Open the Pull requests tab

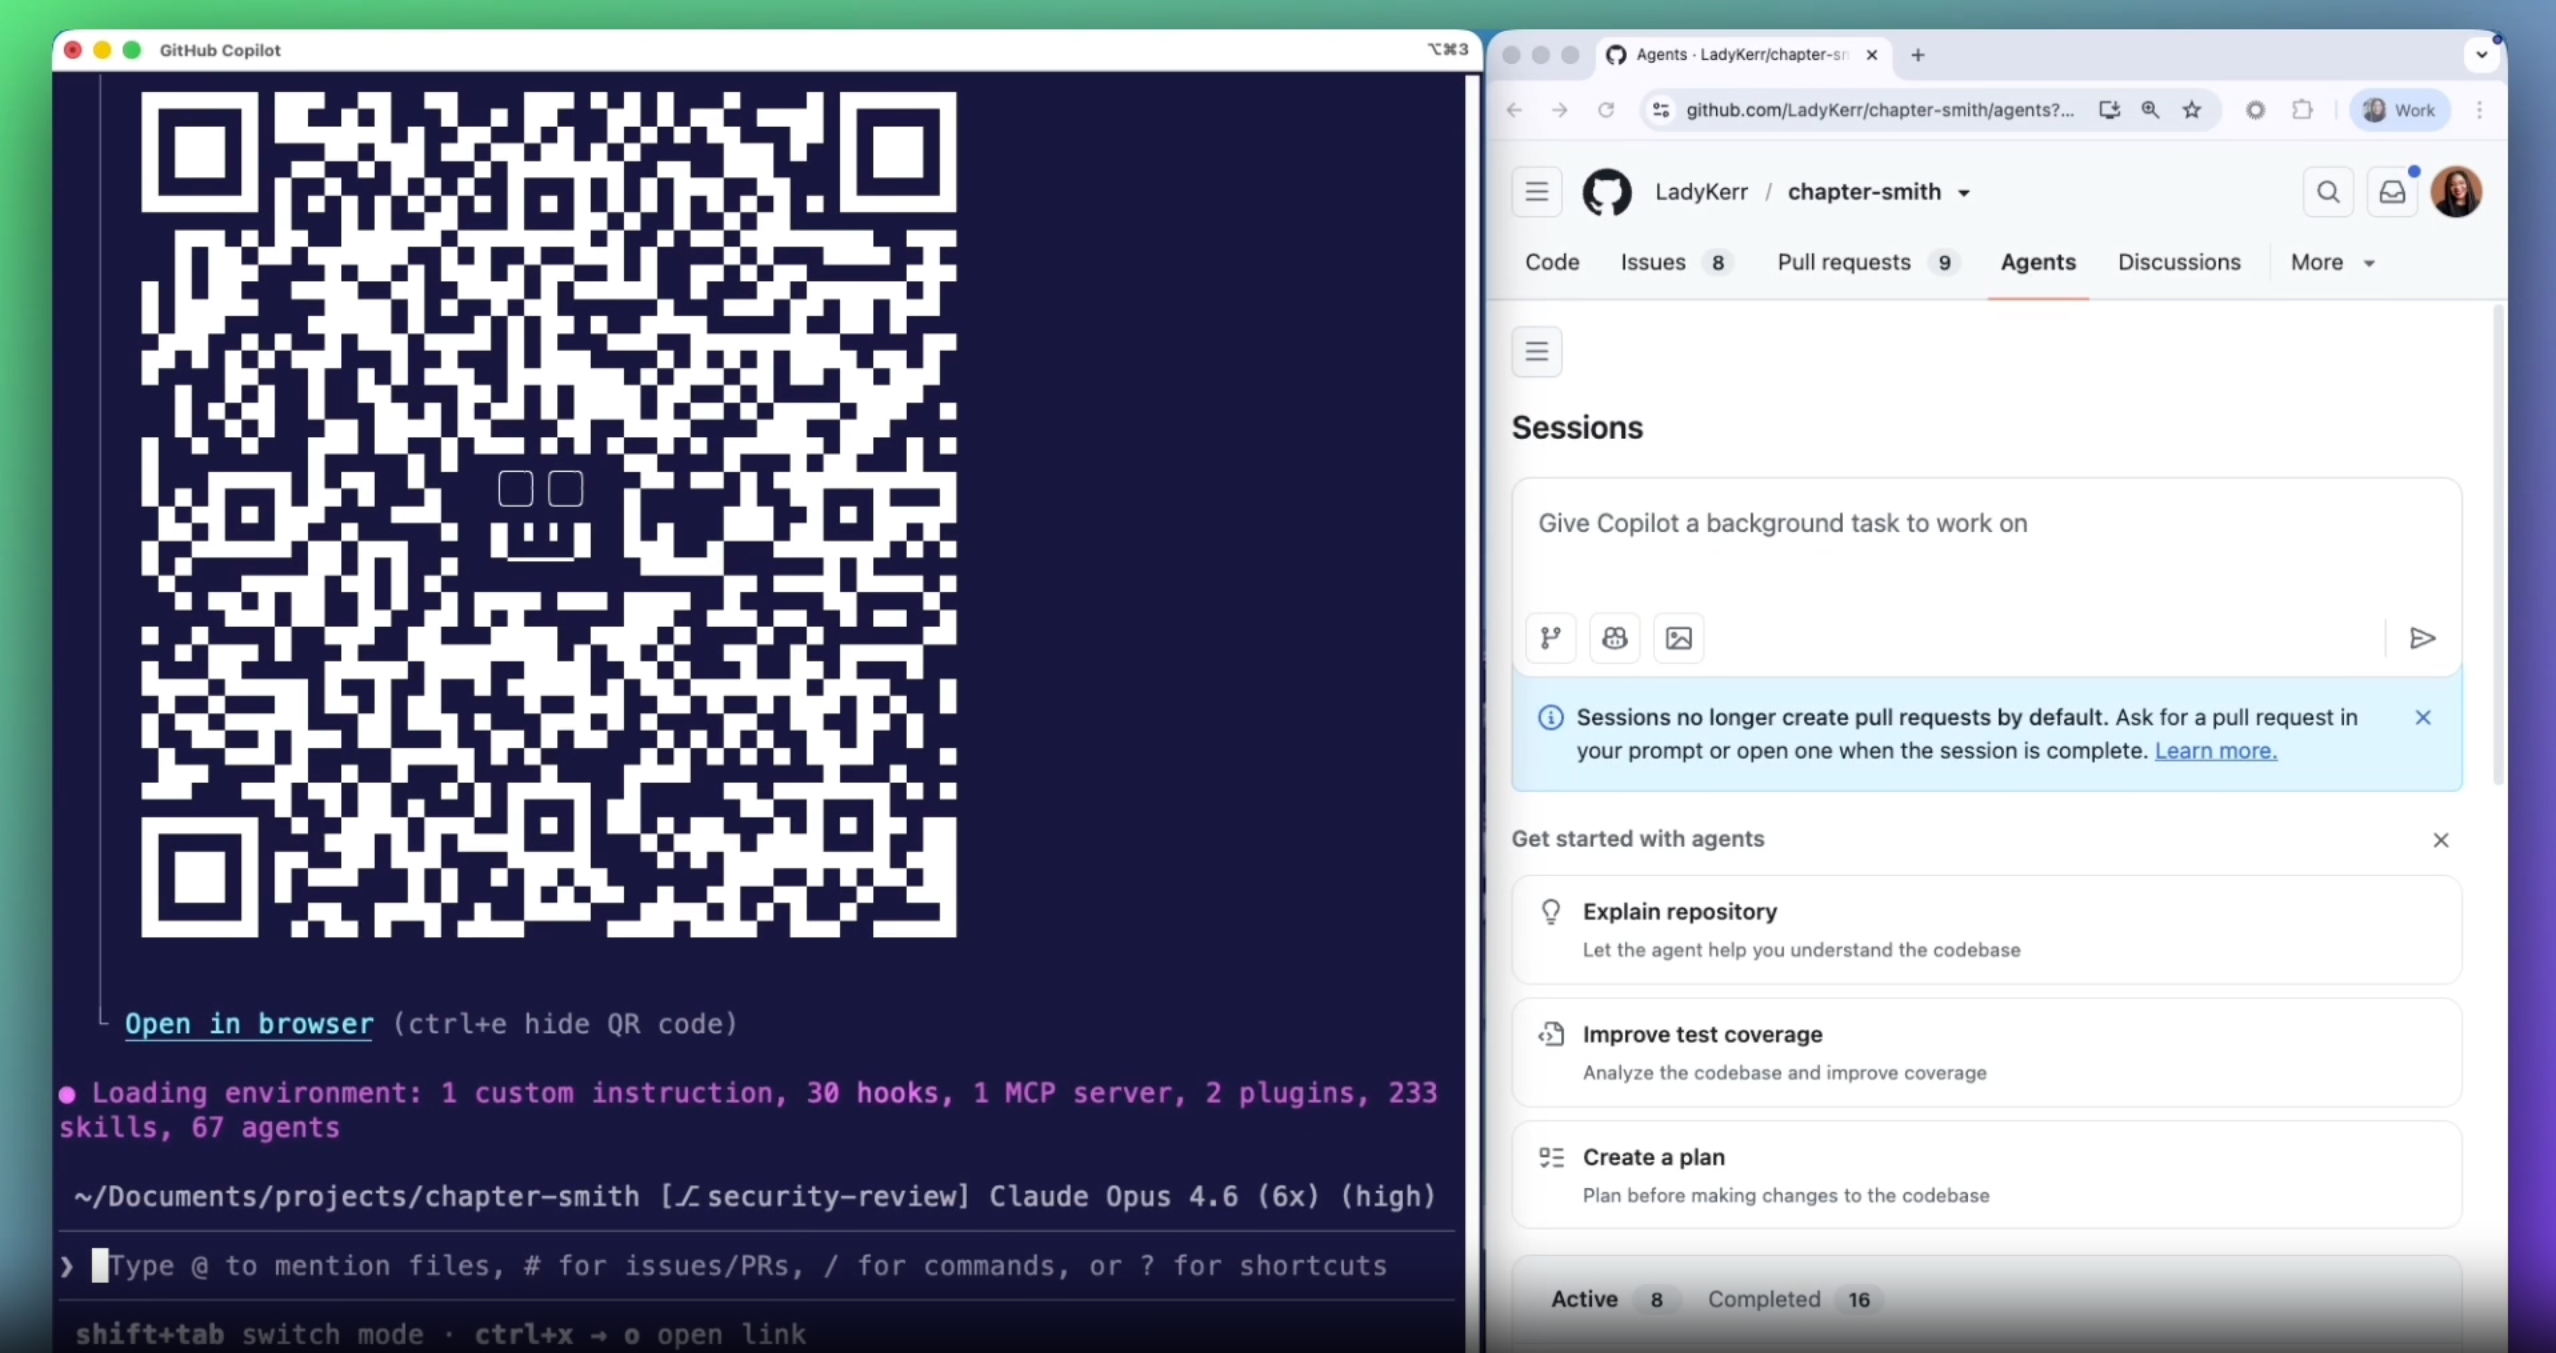pos(1867,262)
